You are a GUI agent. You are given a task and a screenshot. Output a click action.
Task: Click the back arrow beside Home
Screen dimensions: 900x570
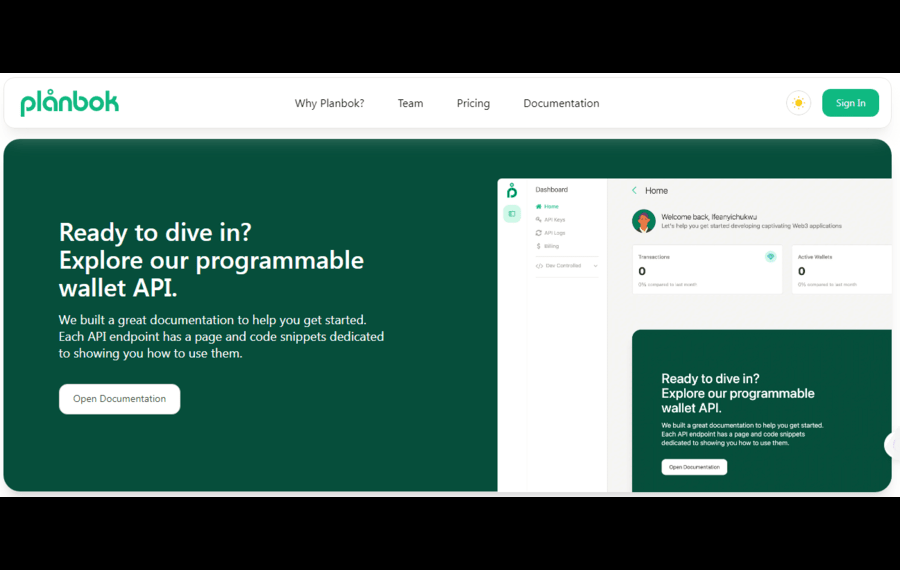pyautogui.click(x=634, y=190)
